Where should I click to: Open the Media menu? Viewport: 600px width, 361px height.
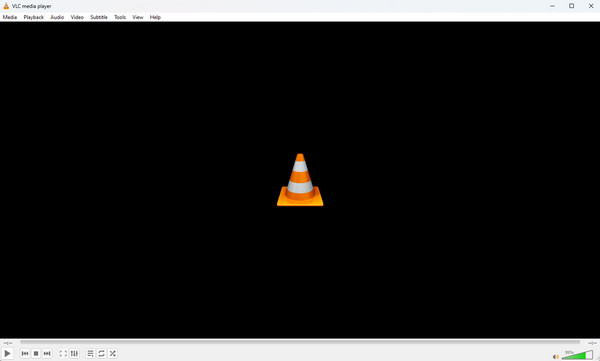point(10,17)
